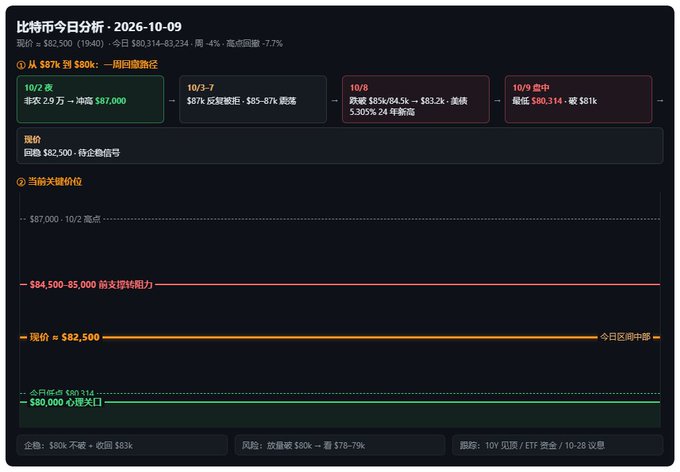Click the 现价 回稳 $82,500 card

pos(340,146)
